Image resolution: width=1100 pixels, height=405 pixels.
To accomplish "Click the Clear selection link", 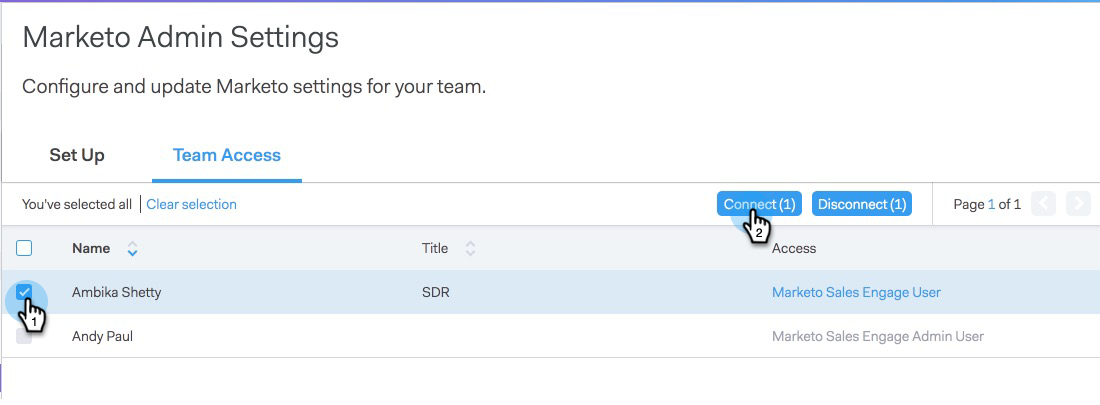I will [191, 204].
